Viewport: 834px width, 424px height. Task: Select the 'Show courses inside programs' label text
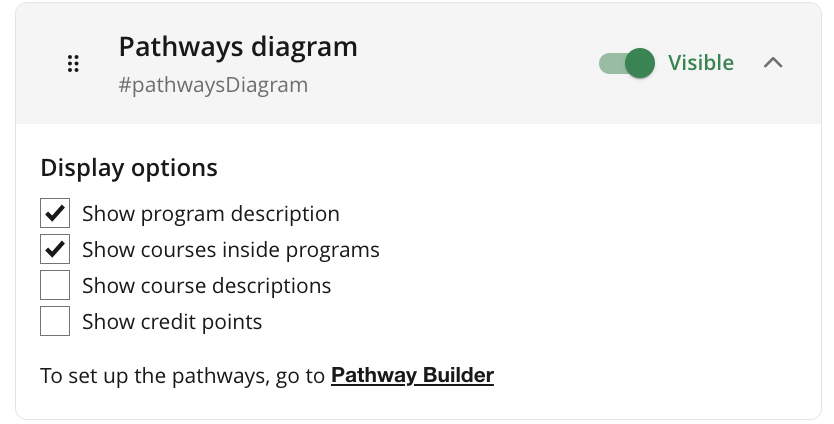[230, 250]
